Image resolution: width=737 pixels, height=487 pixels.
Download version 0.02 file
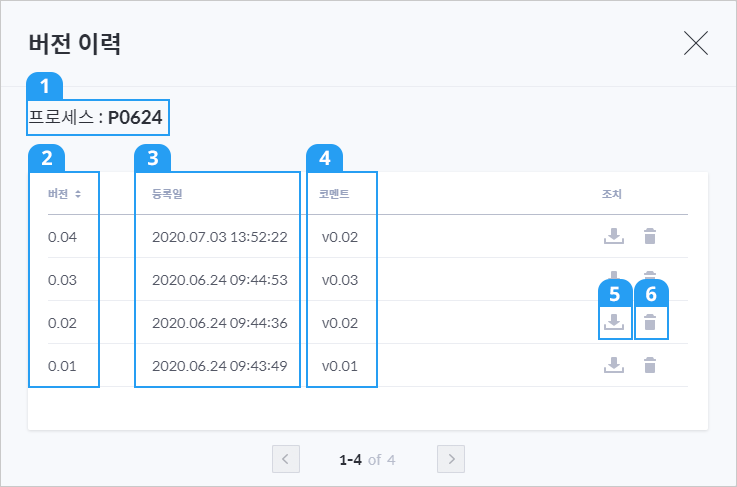[614, 322]
